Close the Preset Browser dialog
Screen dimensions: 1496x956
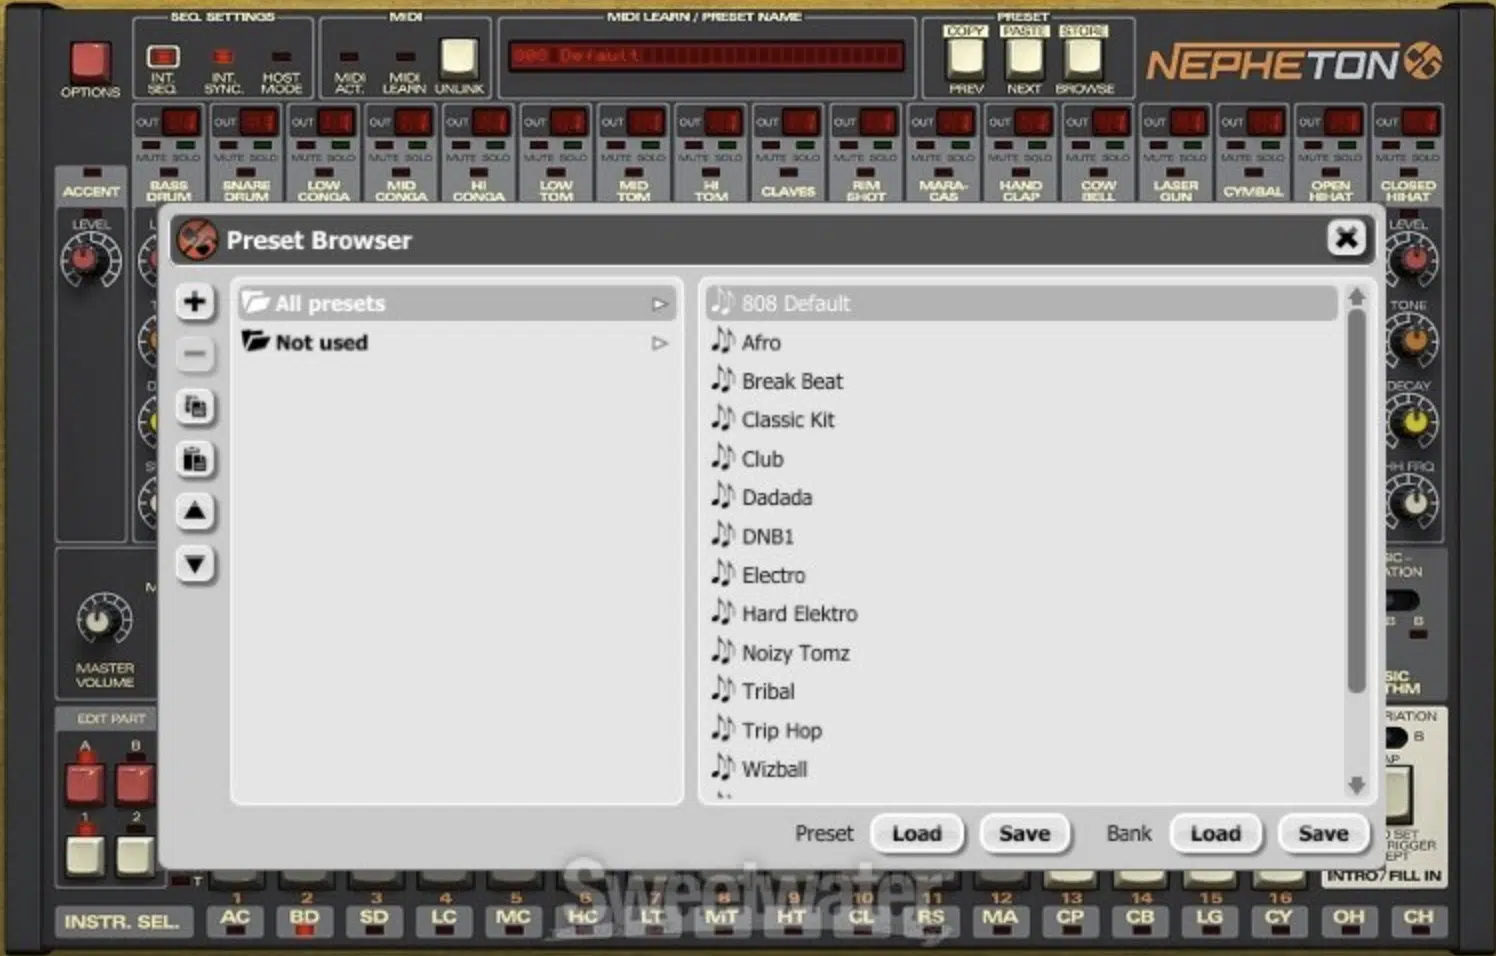(1346, 238)
